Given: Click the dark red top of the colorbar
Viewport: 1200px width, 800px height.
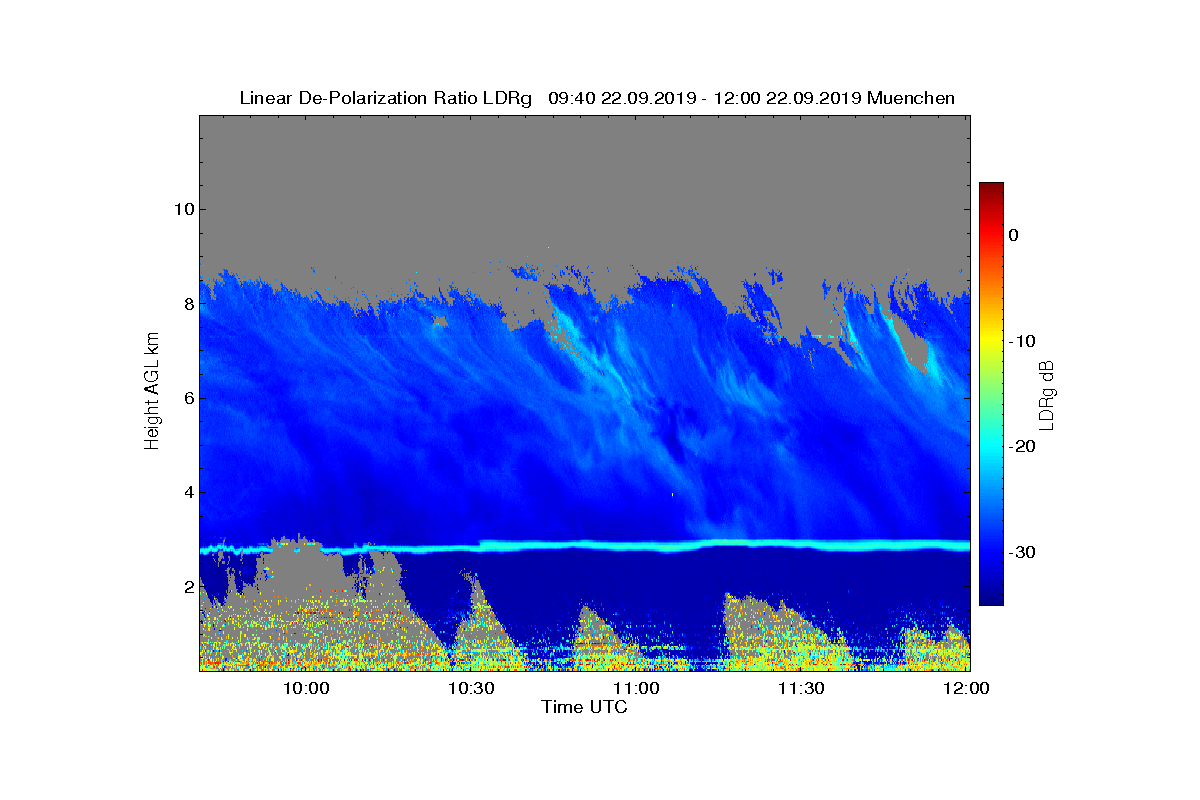Looking at the screenshot, I should (x=991, y=190).
